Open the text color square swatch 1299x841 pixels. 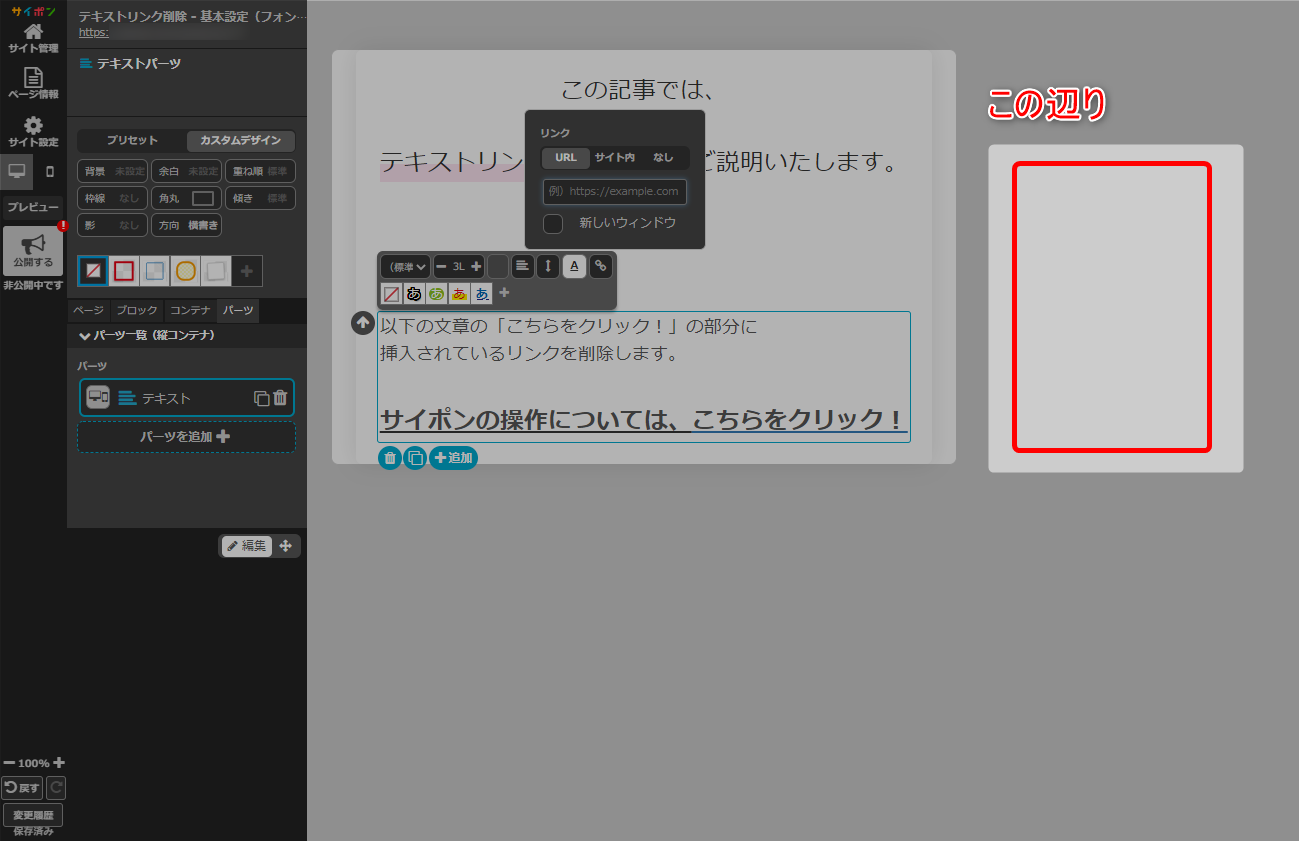(x=498, y=267)
